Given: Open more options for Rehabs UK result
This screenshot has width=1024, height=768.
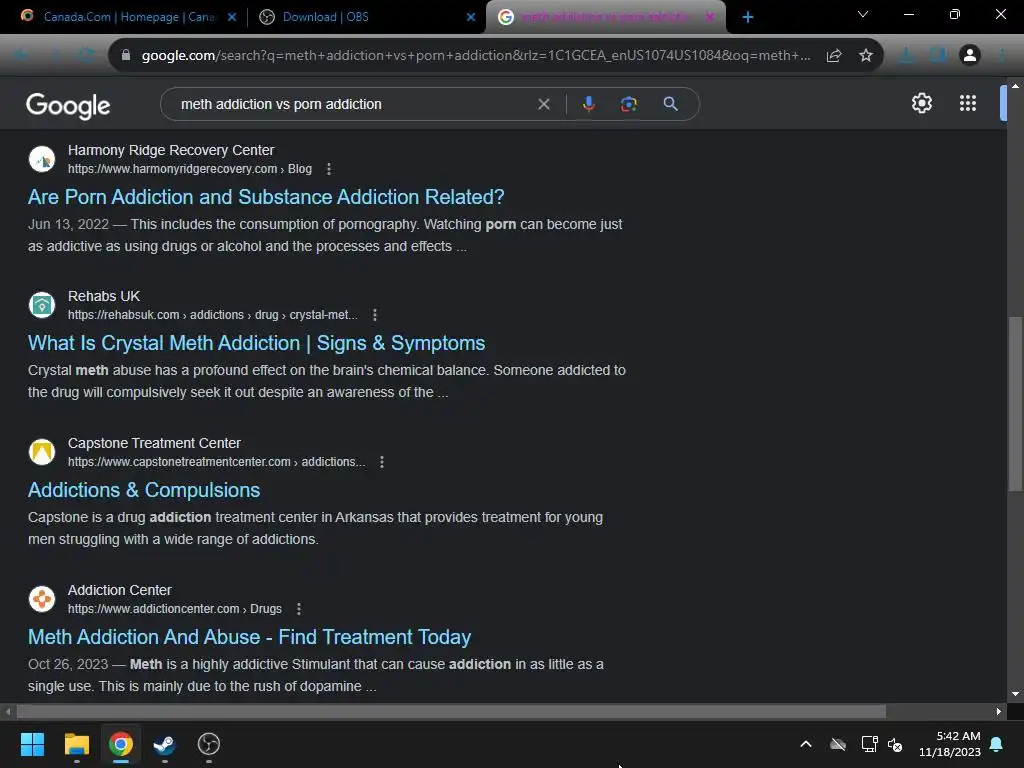Looking at the screenshot, I should pyautogui.click(x=374, y=315).
